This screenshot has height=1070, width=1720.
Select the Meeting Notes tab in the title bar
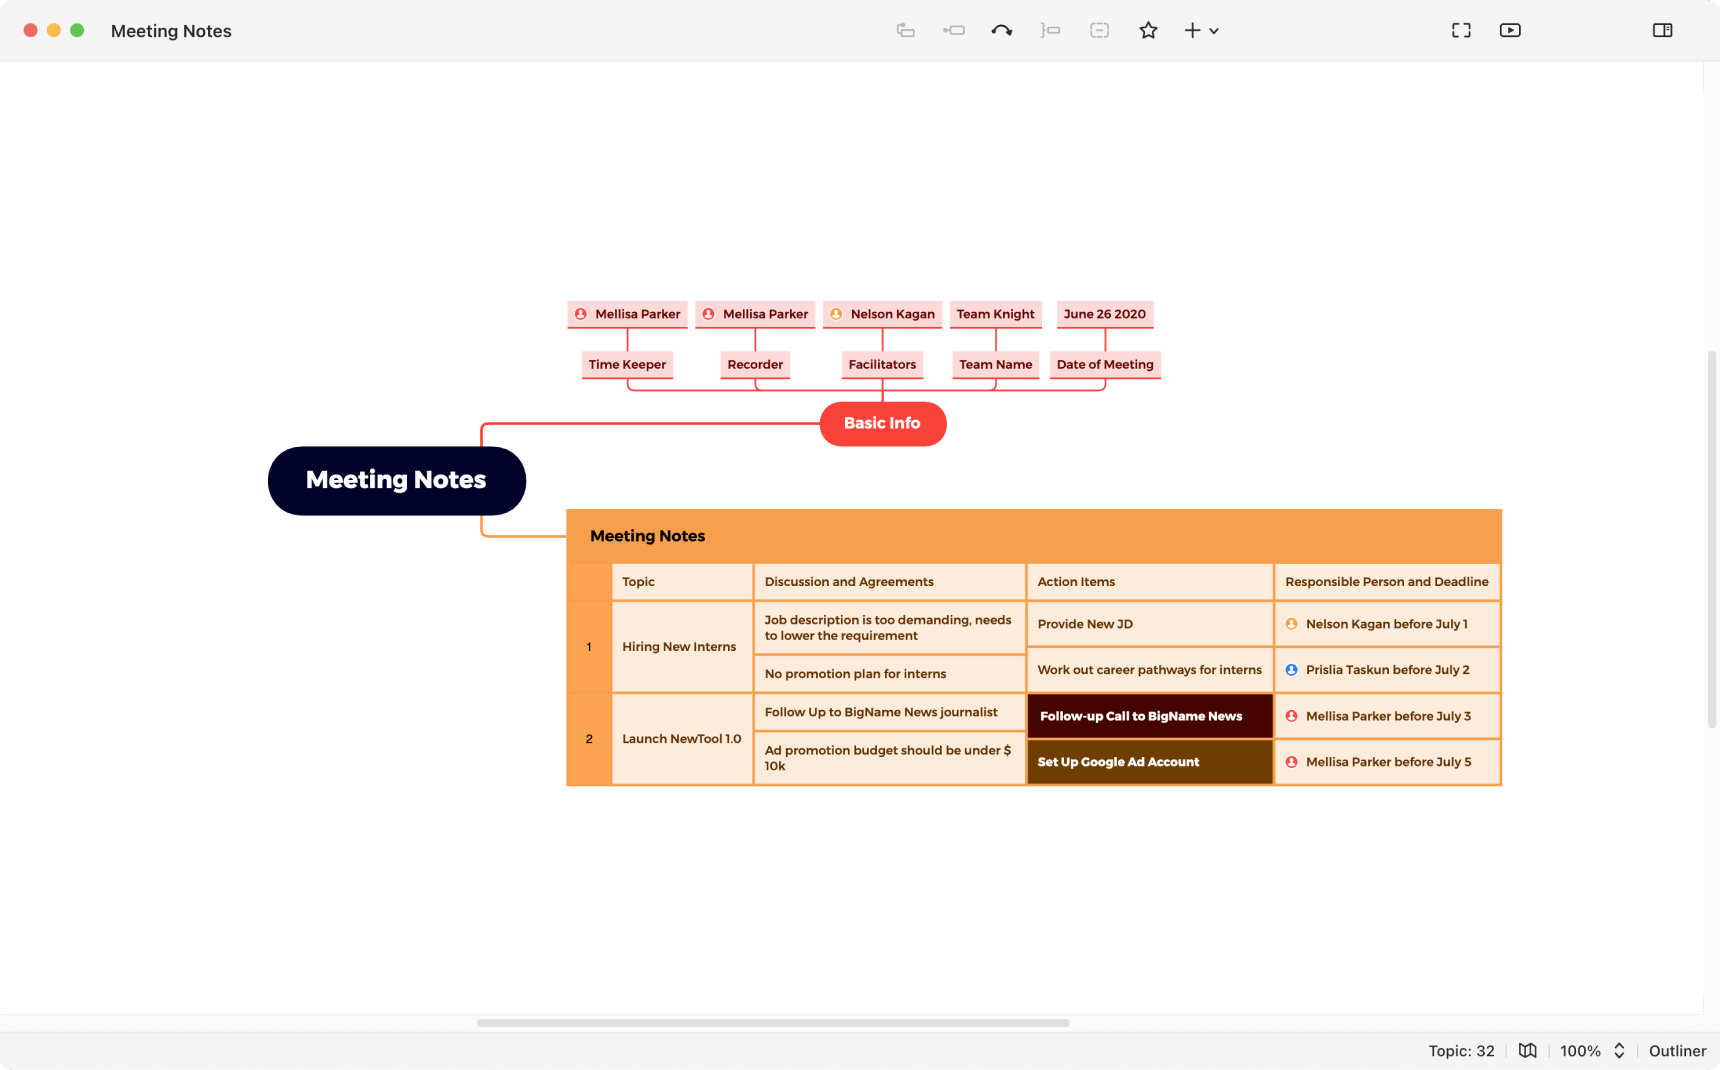pos(171,31)
